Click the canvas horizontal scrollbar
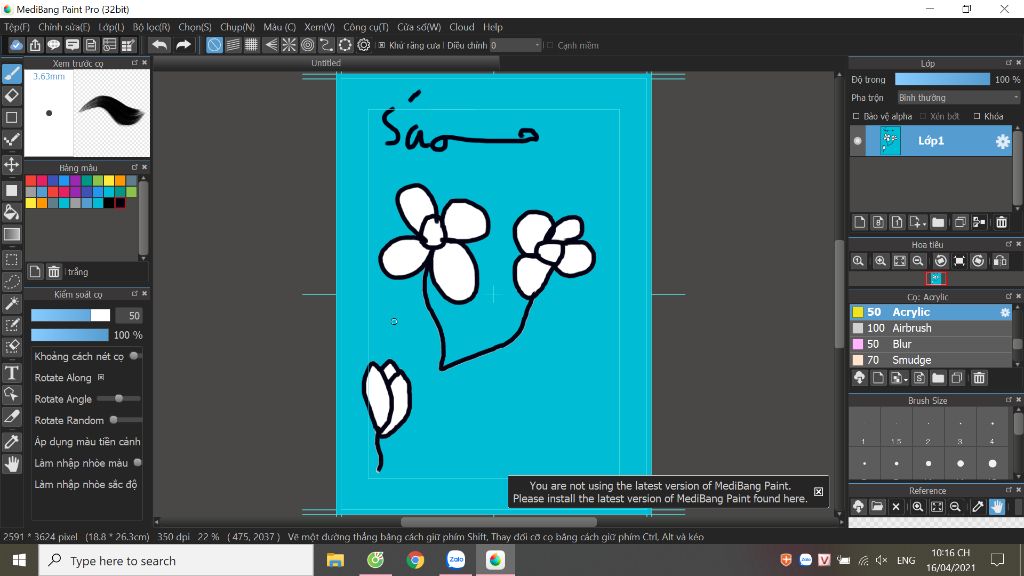The height and width of the screenshot is (576, 1024). click(498, 522)
